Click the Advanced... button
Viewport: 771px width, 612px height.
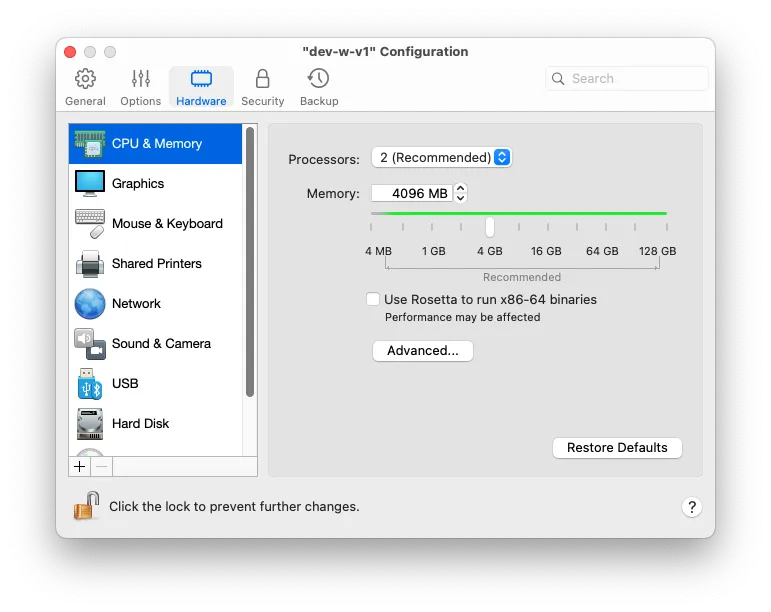pos(422,351)
